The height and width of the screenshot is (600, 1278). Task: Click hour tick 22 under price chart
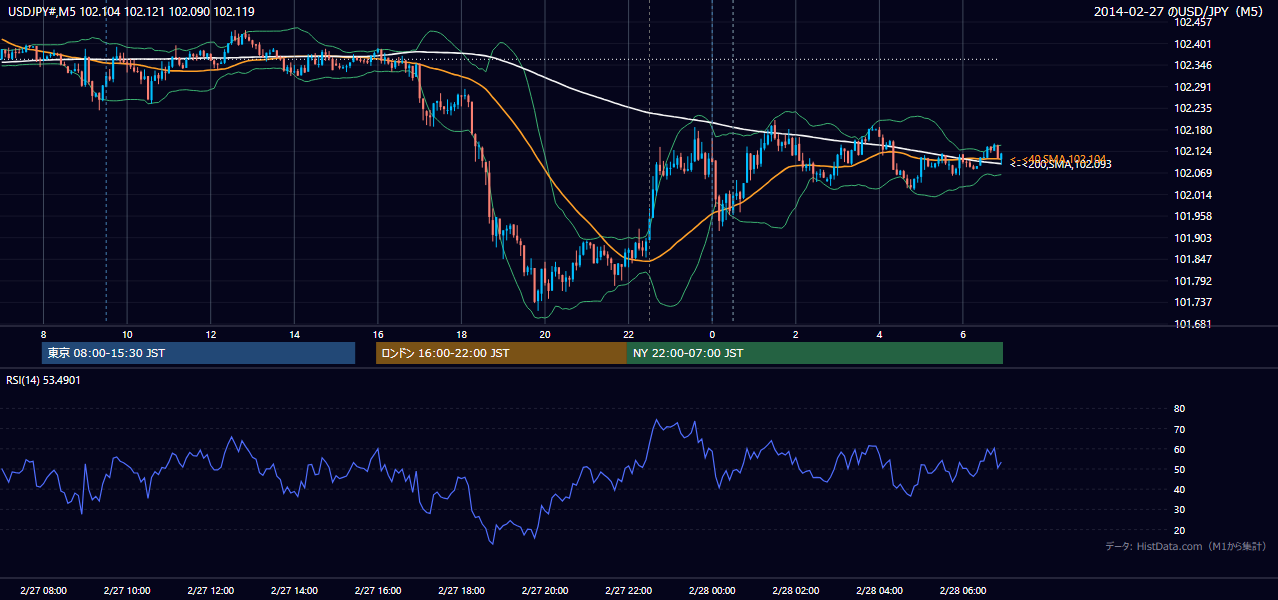[628, 334]
